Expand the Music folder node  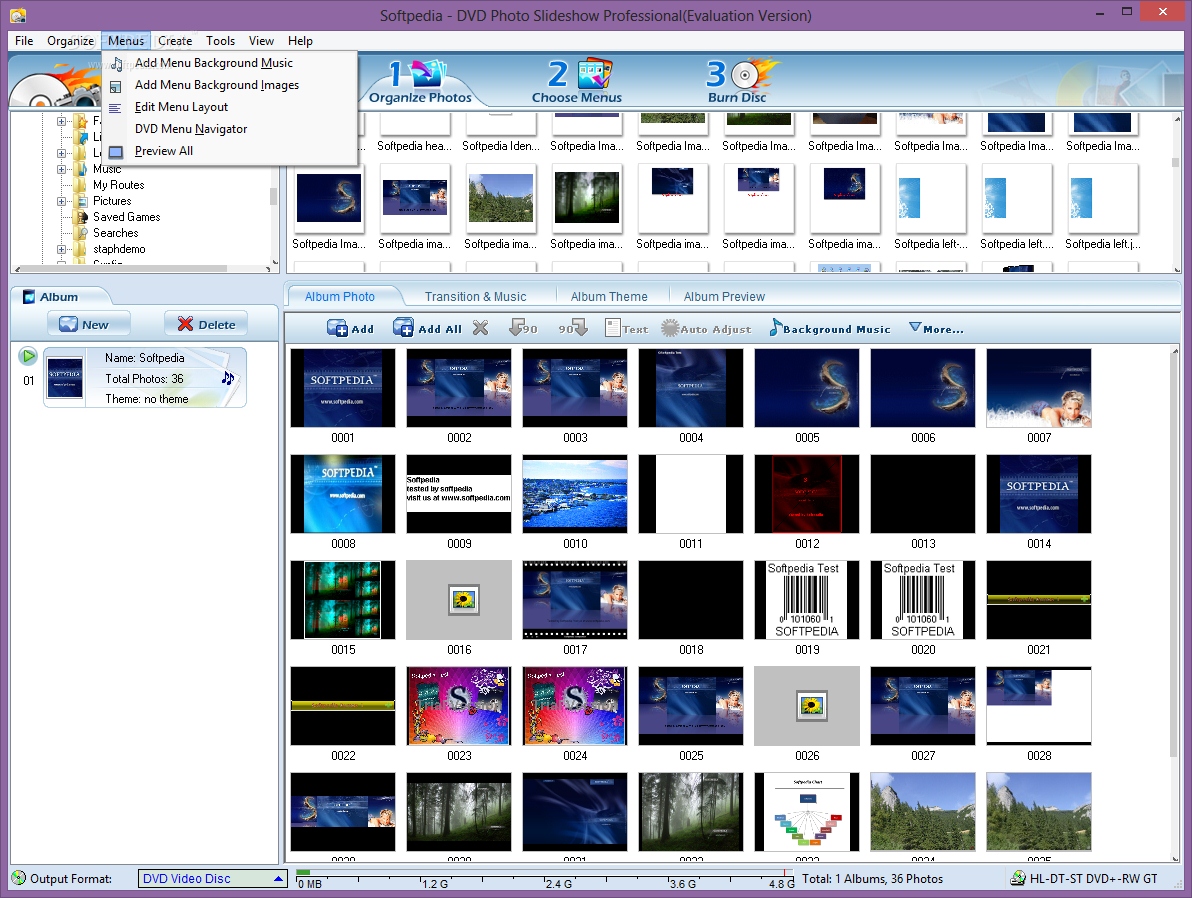[x=62, y=169]
